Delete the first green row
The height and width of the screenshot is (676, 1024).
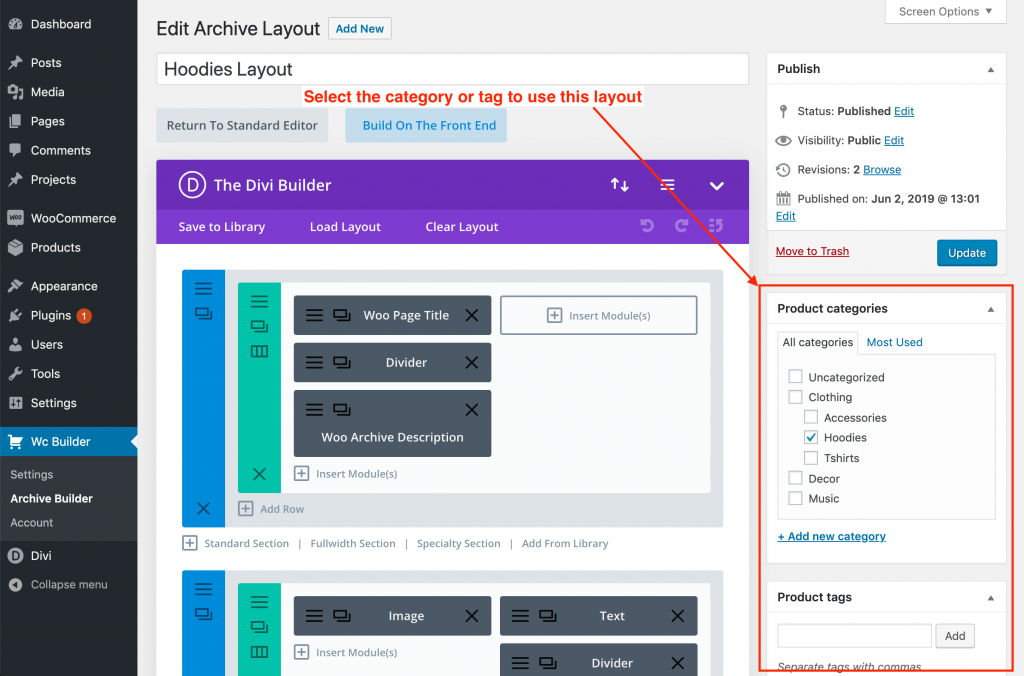[259, 474]
